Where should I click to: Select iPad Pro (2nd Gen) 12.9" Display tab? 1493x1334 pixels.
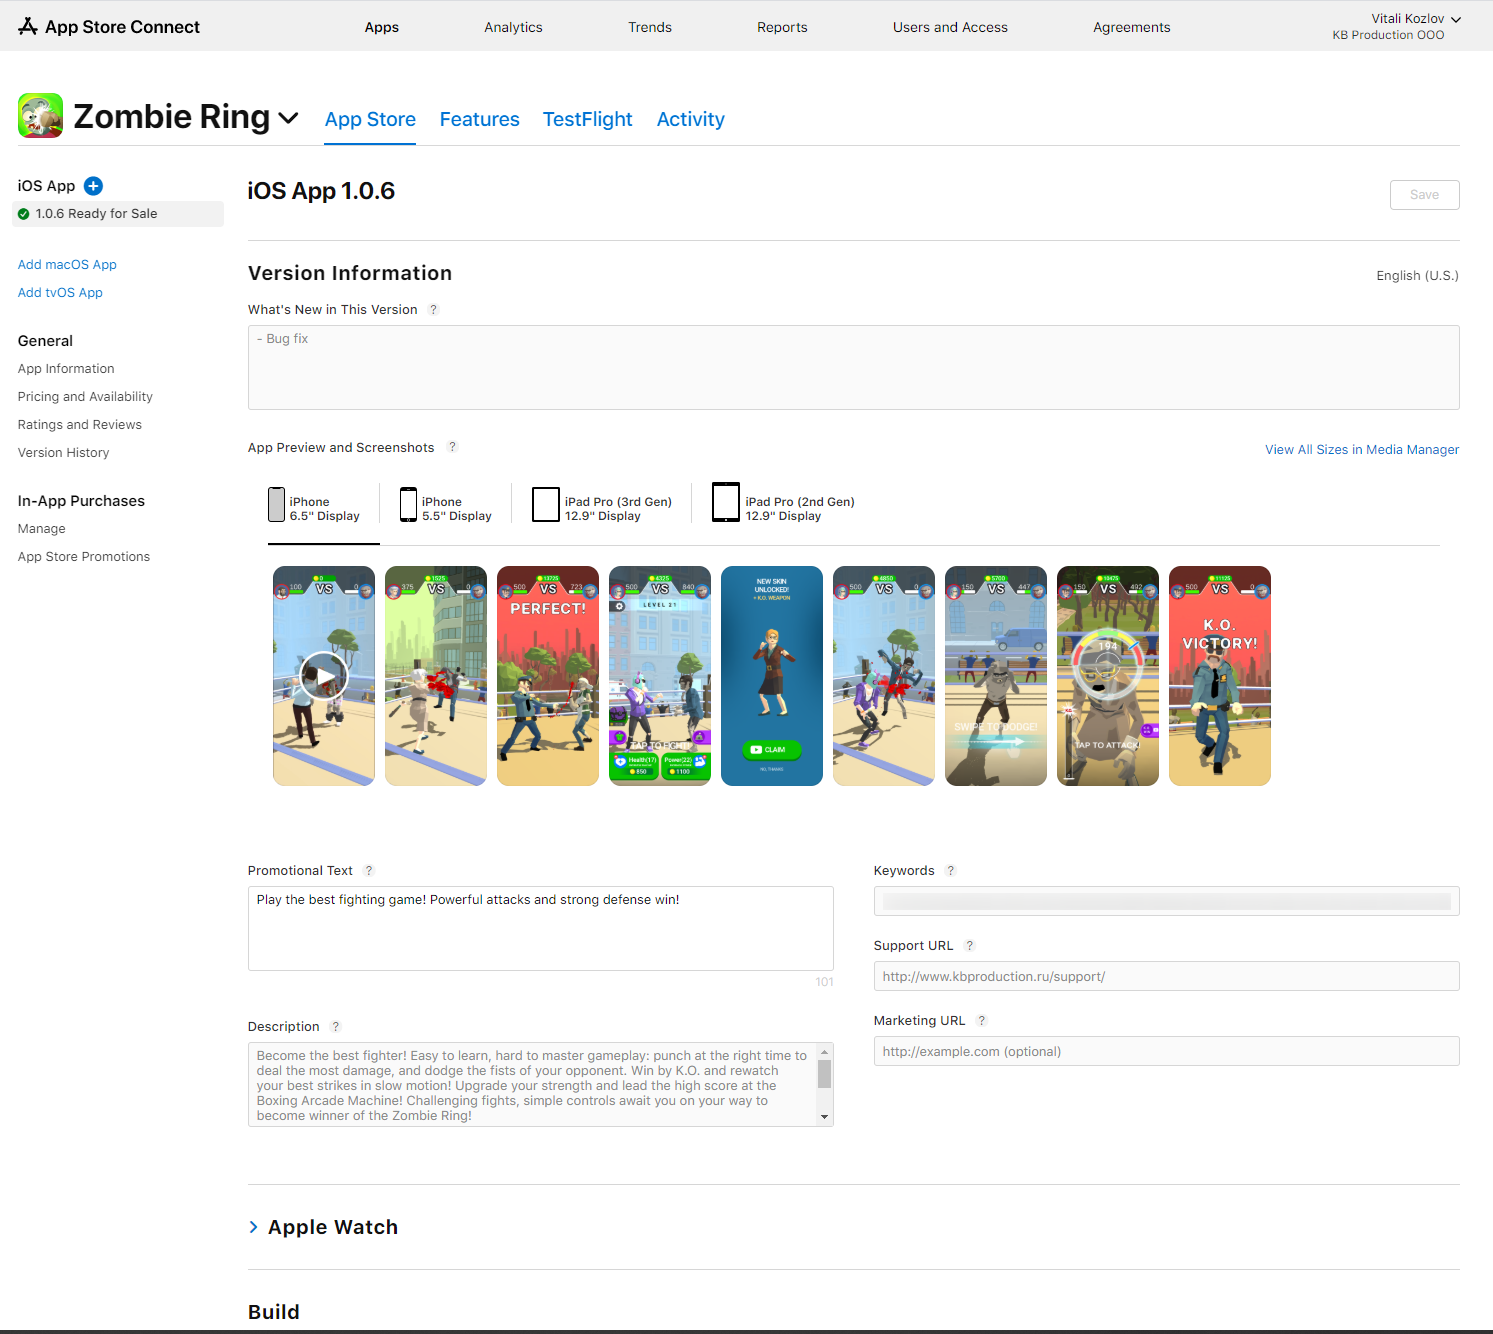784,509
